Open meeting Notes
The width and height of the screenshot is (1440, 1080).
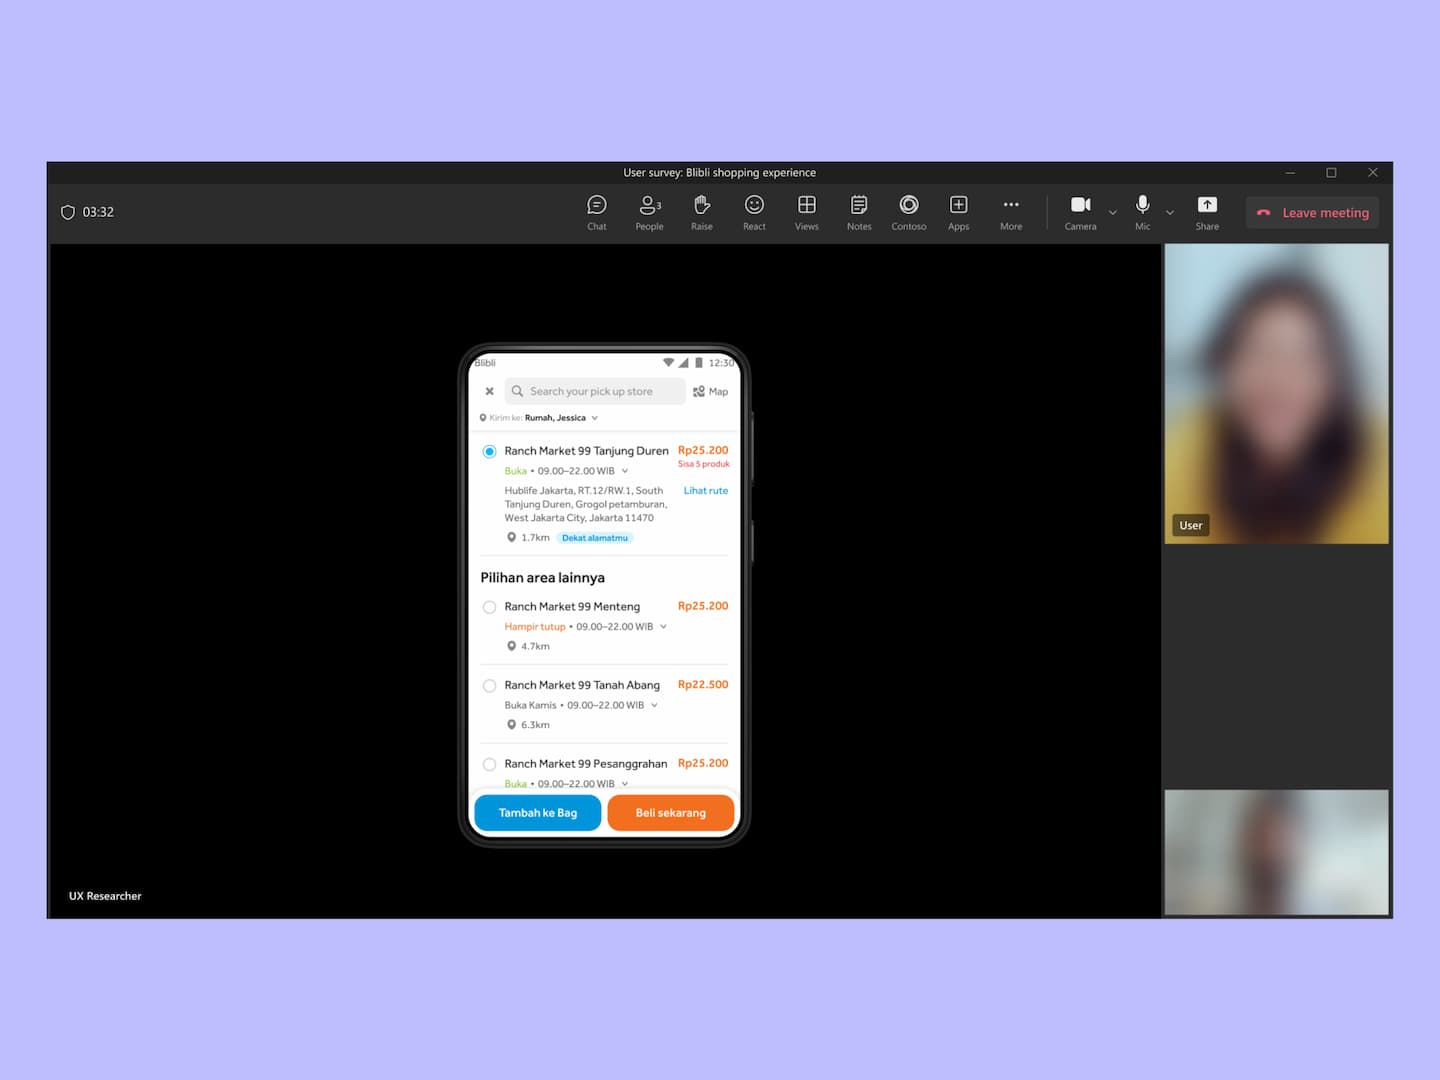point(859,212)
